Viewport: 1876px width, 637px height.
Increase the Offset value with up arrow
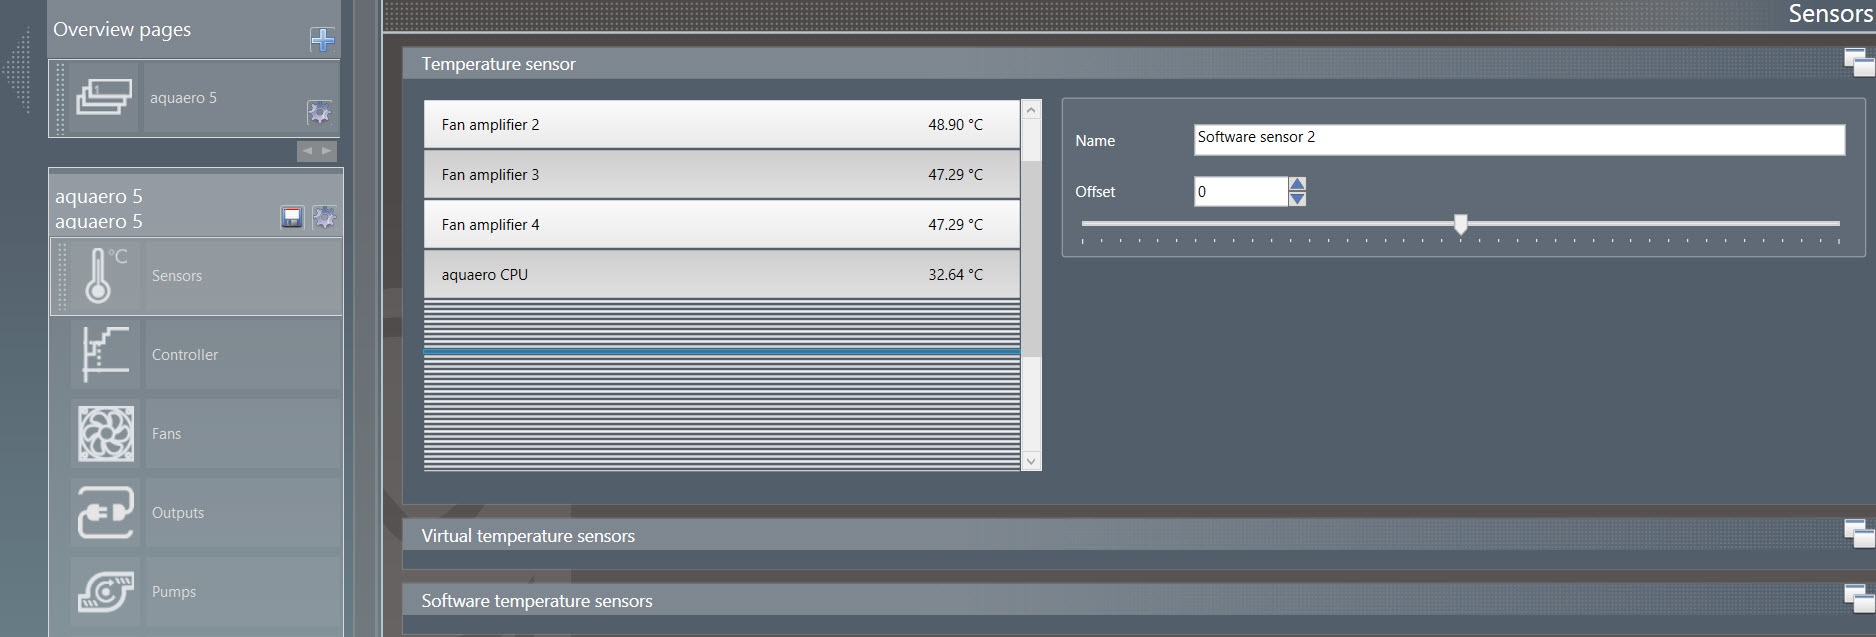coord(1297,183)
